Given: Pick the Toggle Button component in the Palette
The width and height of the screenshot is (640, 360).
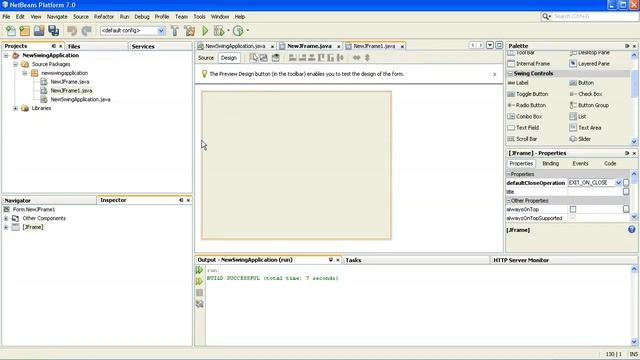Looking at the screenshot, I should click(x=528, y=94).
